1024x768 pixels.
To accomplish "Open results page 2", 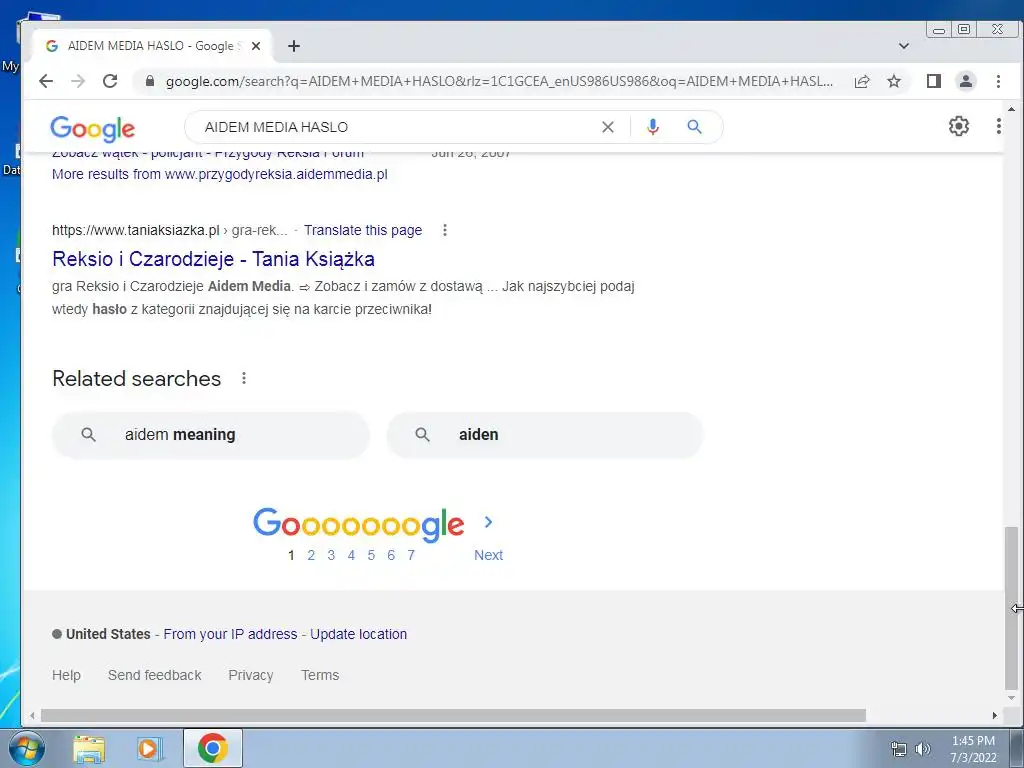I will tap(311, 555).
